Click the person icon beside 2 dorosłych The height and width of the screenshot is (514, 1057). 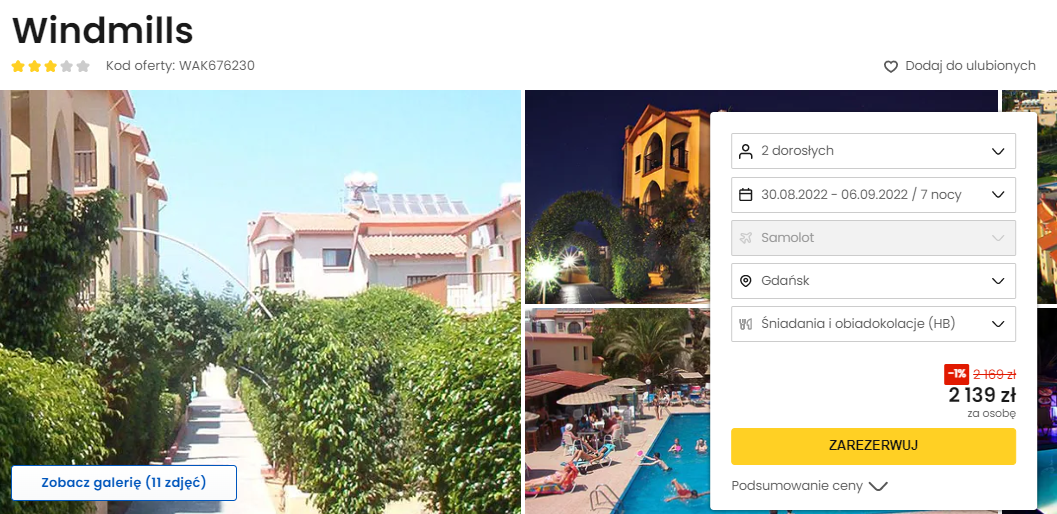746,151
